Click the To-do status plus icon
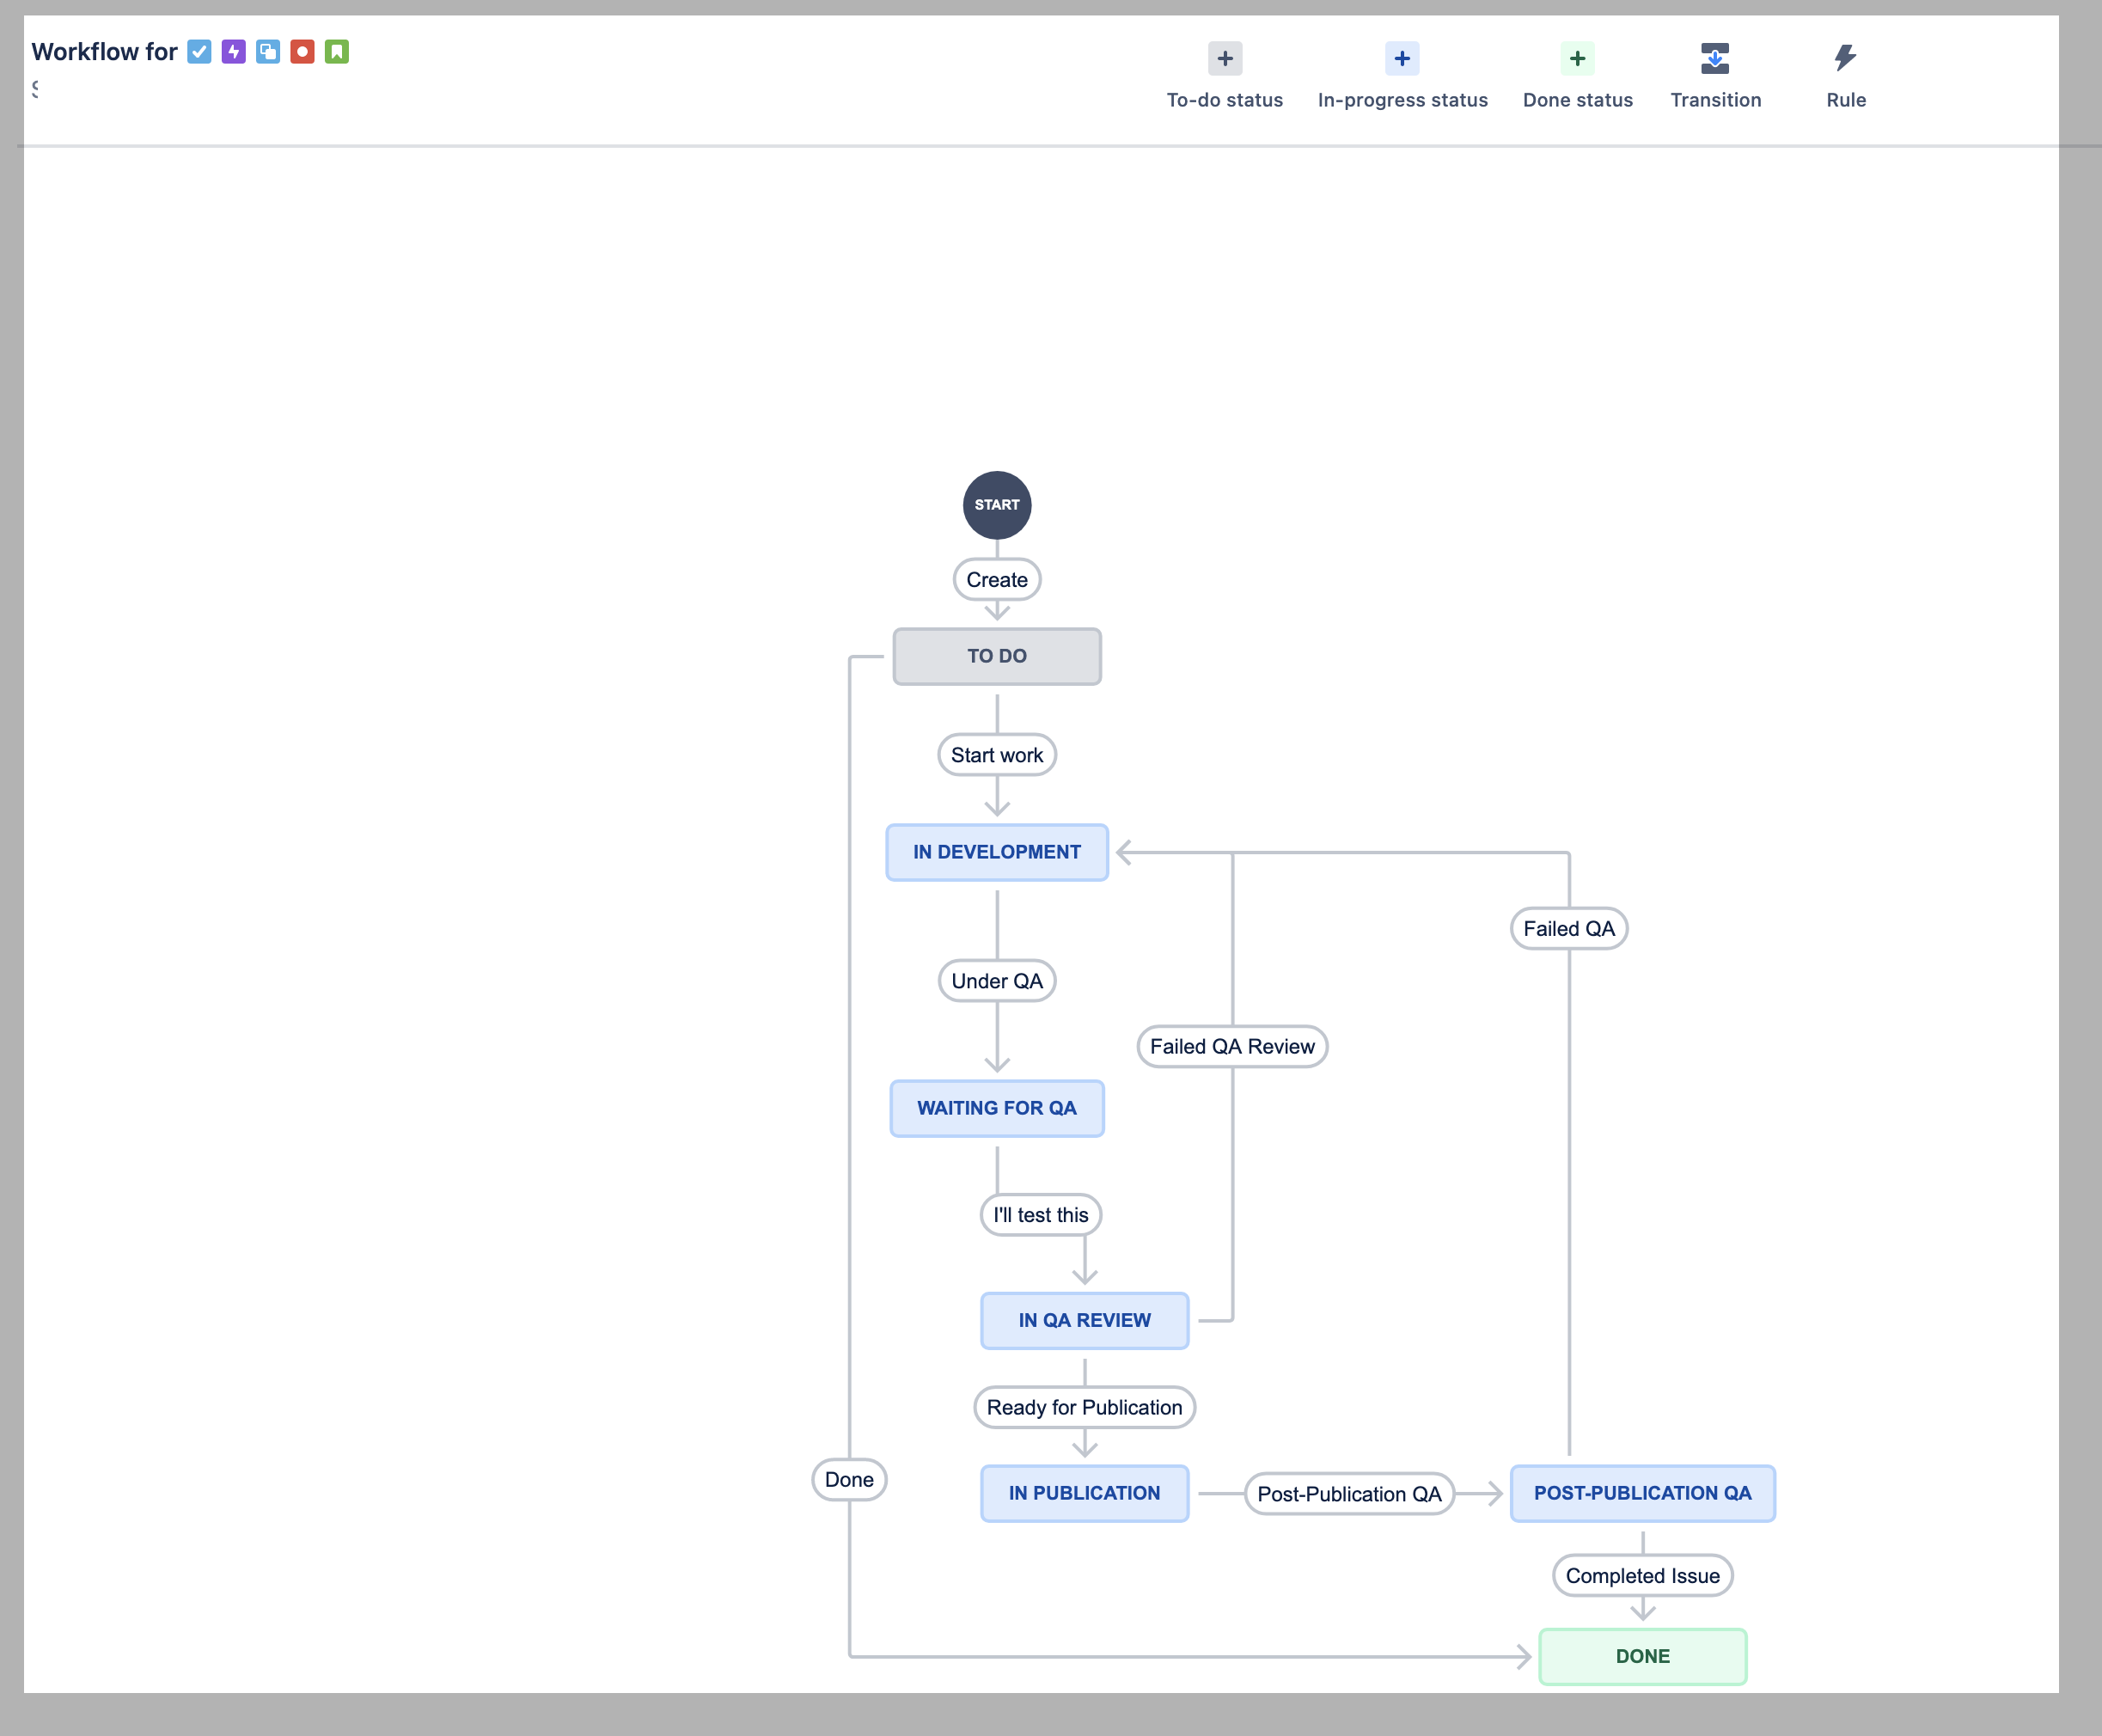The height and width of the screenshot is (1736, 2102). 1224,58
